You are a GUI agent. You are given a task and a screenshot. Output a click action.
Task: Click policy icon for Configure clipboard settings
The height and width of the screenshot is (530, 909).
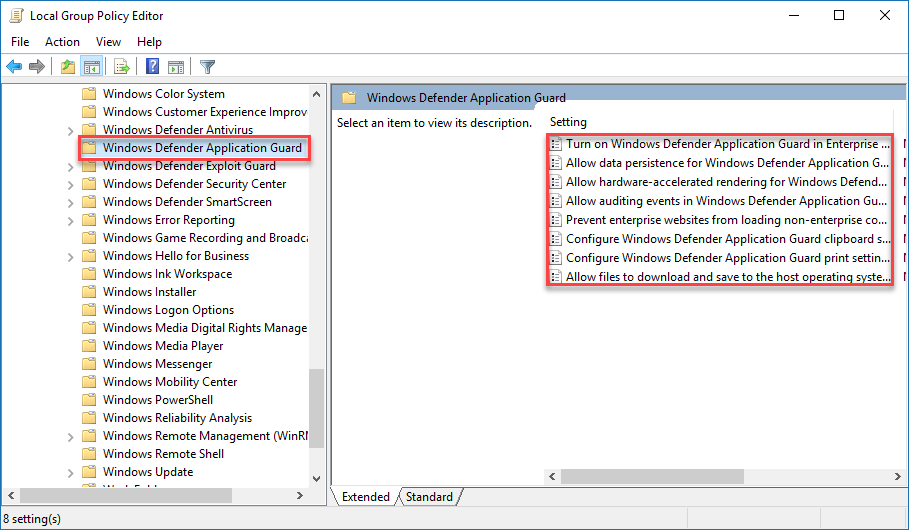(555, 239)
